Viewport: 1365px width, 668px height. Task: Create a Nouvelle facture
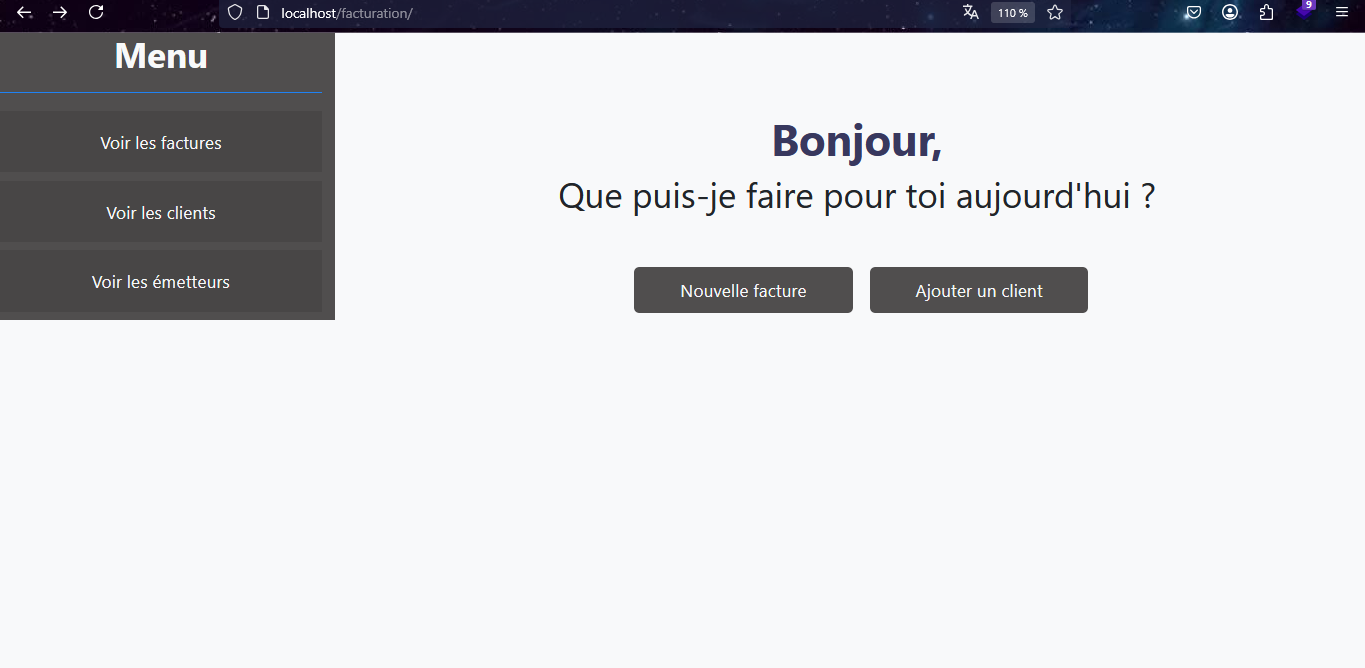(743, 290)
